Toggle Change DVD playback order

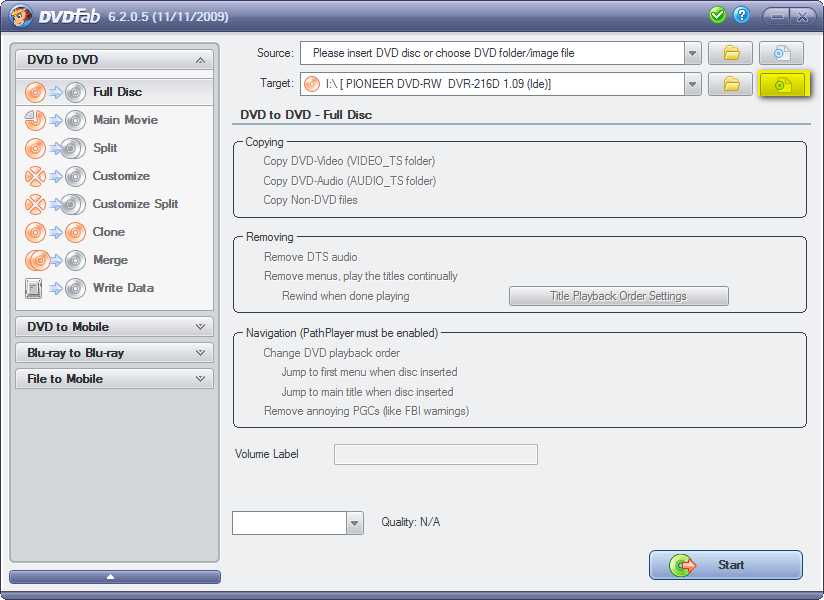[332, 353]
